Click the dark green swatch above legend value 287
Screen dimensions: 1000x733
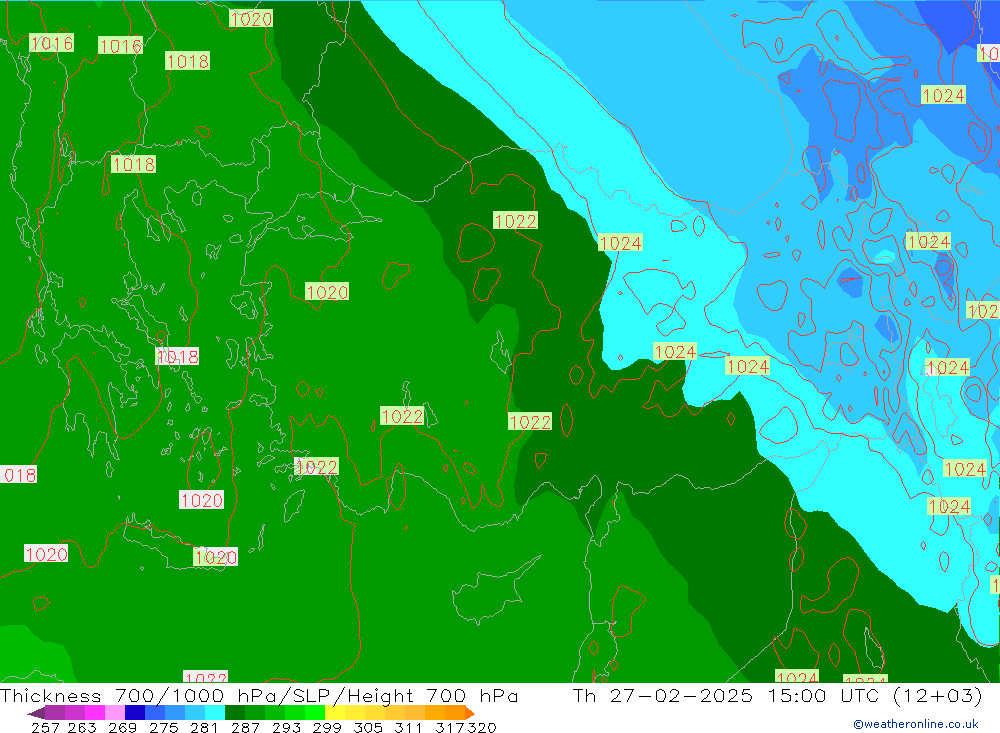pyautogui.click(x=235, y=713)
